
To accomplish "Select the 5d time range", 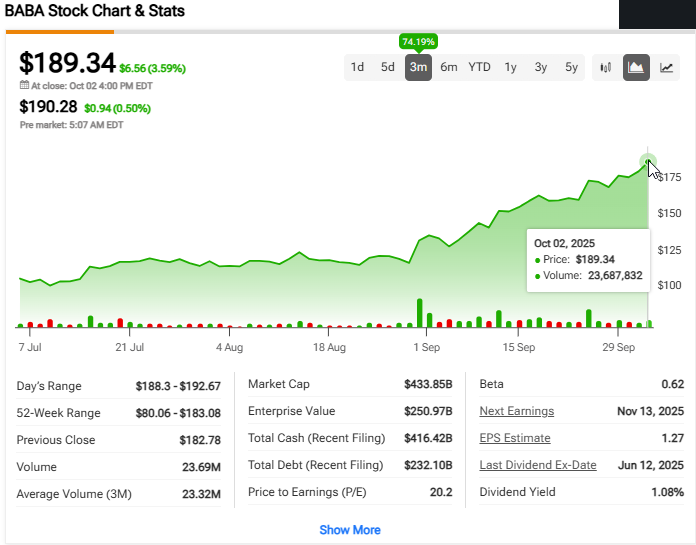I will (387, 68).
